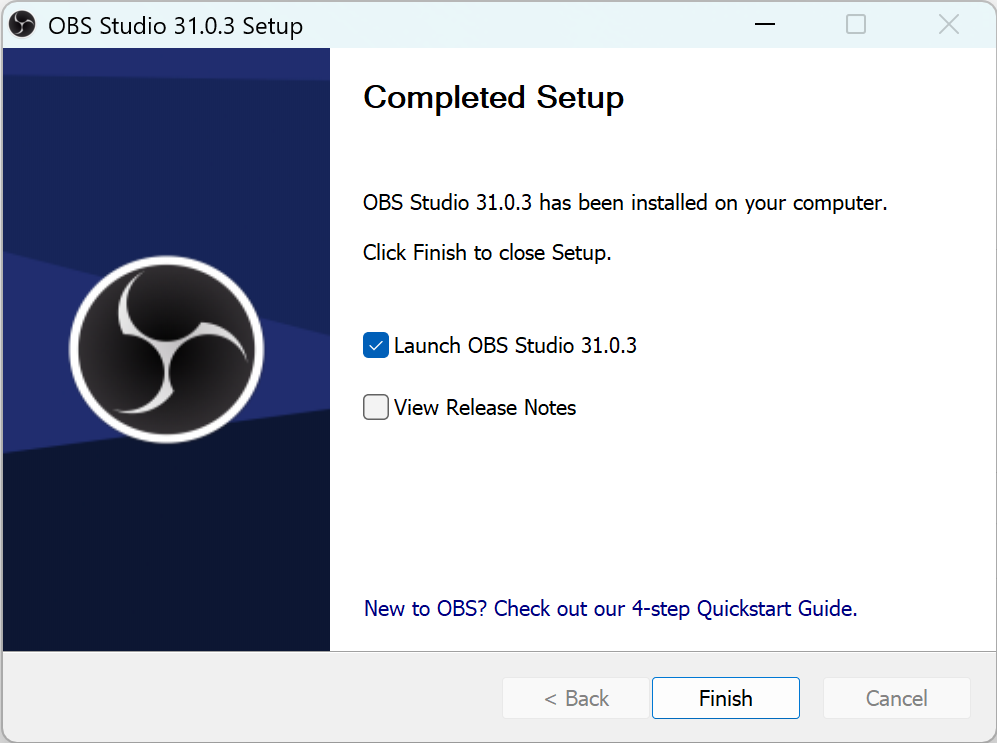Click the close icon in the title bar

click(948, 24)
